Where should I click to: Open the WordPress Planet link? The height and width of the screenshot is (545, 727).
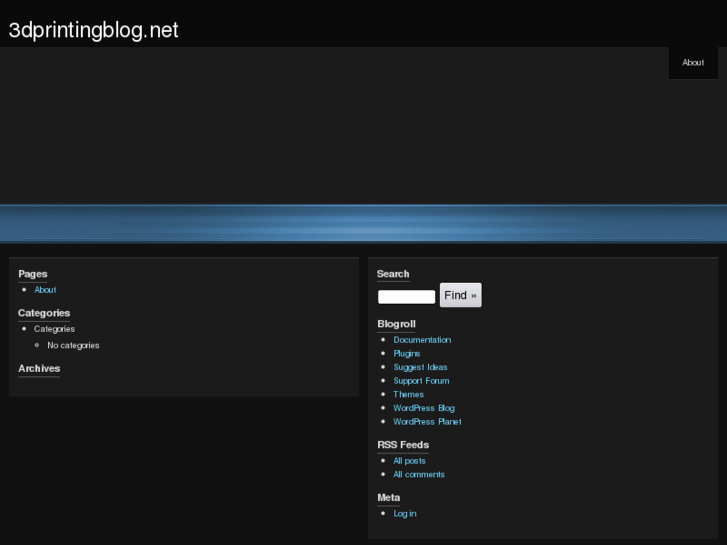pyautogui.click(x=427, y=422)
